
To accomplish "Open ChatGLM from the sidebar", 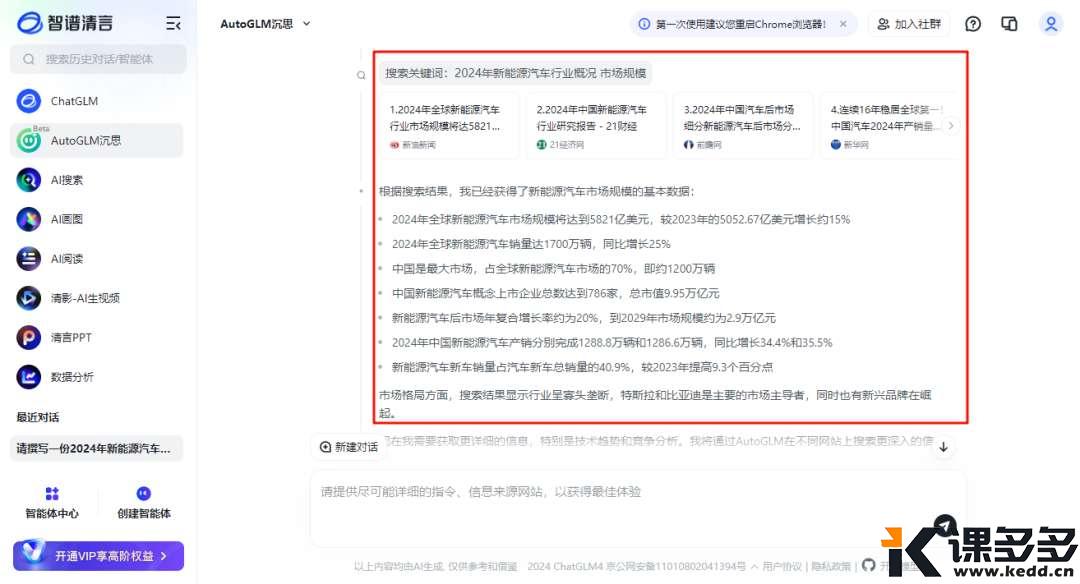I will pos(74,101).
